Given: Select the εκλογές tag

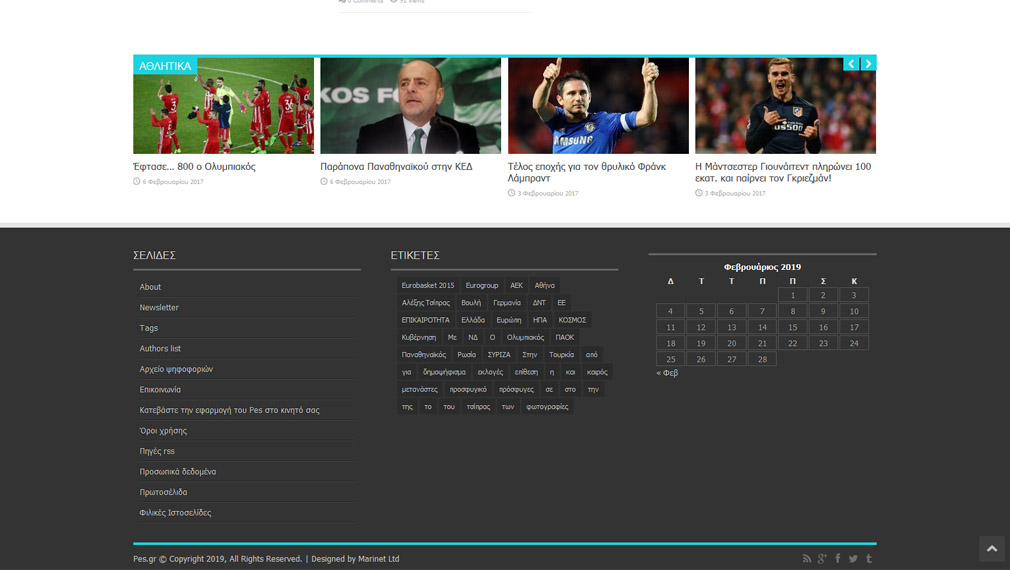Looking at the screenshot, I should click(490, 372).
